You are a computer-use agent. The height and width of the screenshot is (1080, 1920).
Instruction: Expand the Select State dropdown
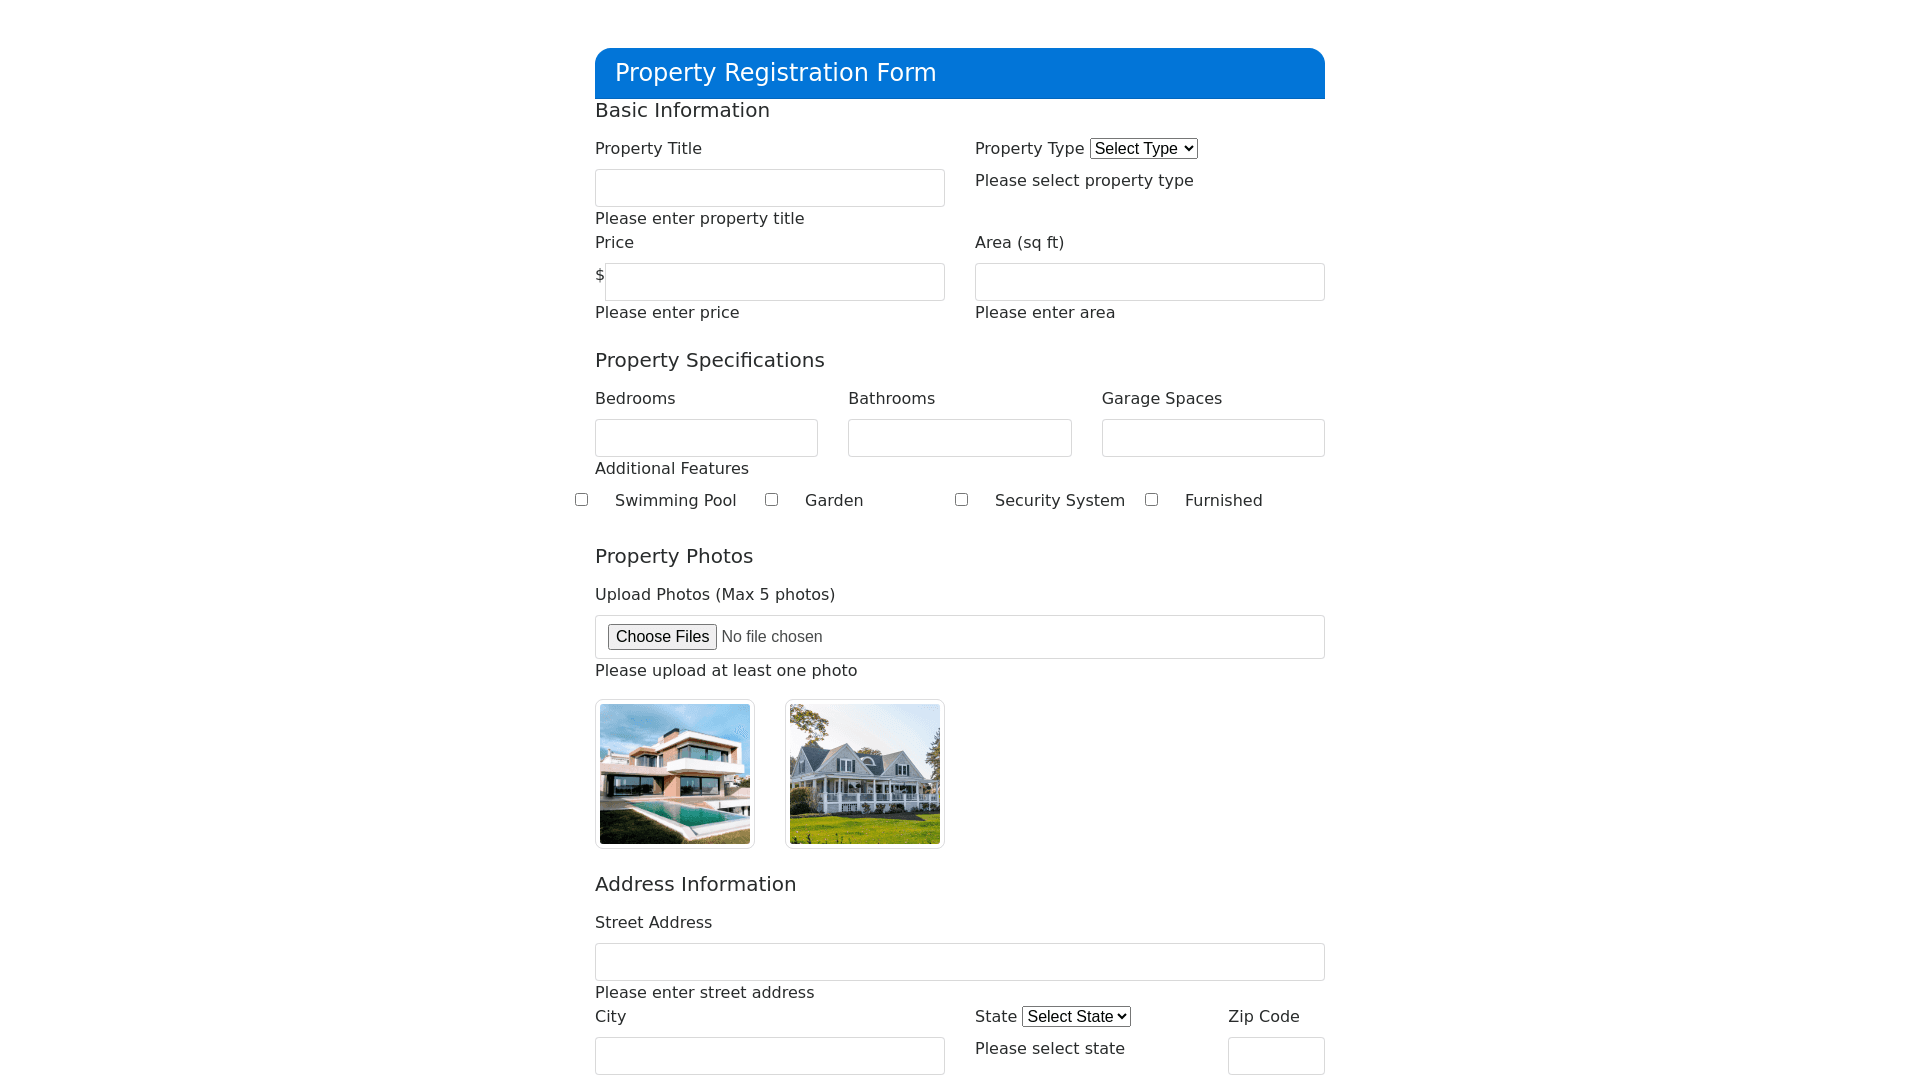[x=1076, y=1016]
